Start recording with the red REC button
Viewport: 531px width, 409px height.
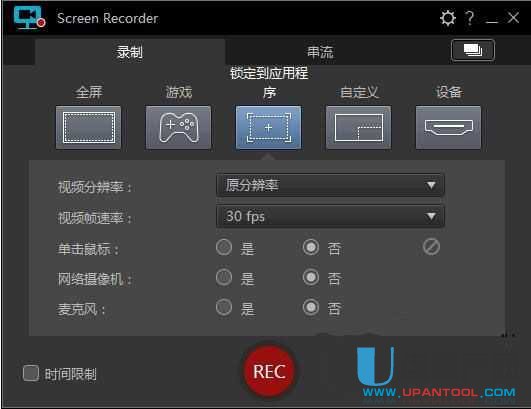click(269, 372)
